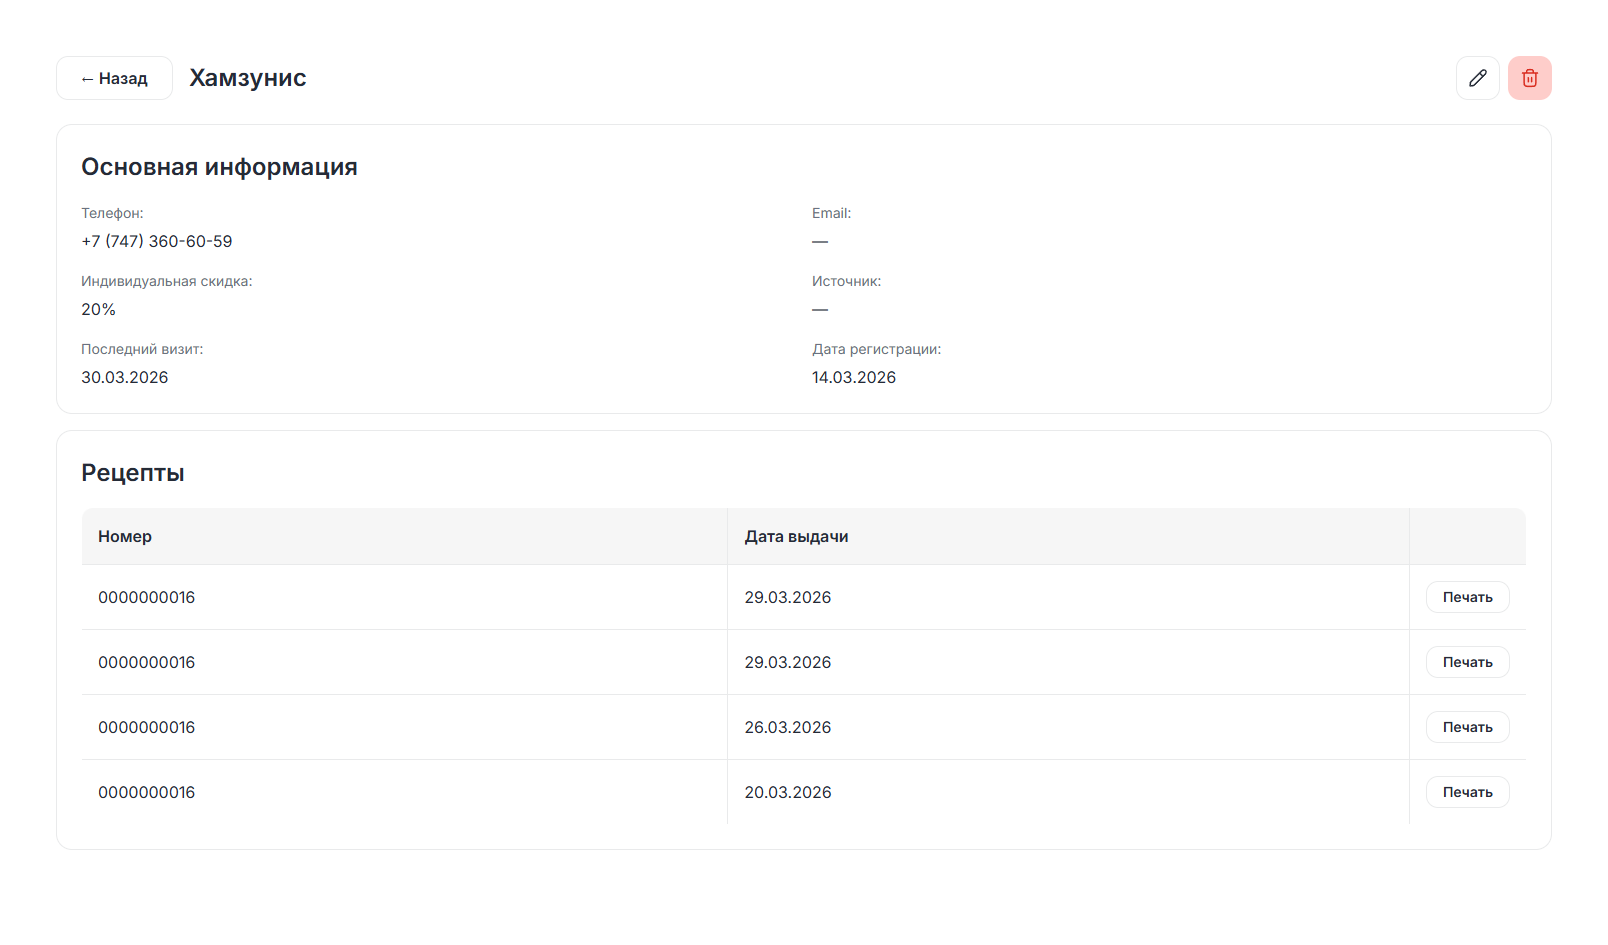This screenshot has width=1608, height=945.
Task: Click the red trash delete icon
Action: 1529,78
